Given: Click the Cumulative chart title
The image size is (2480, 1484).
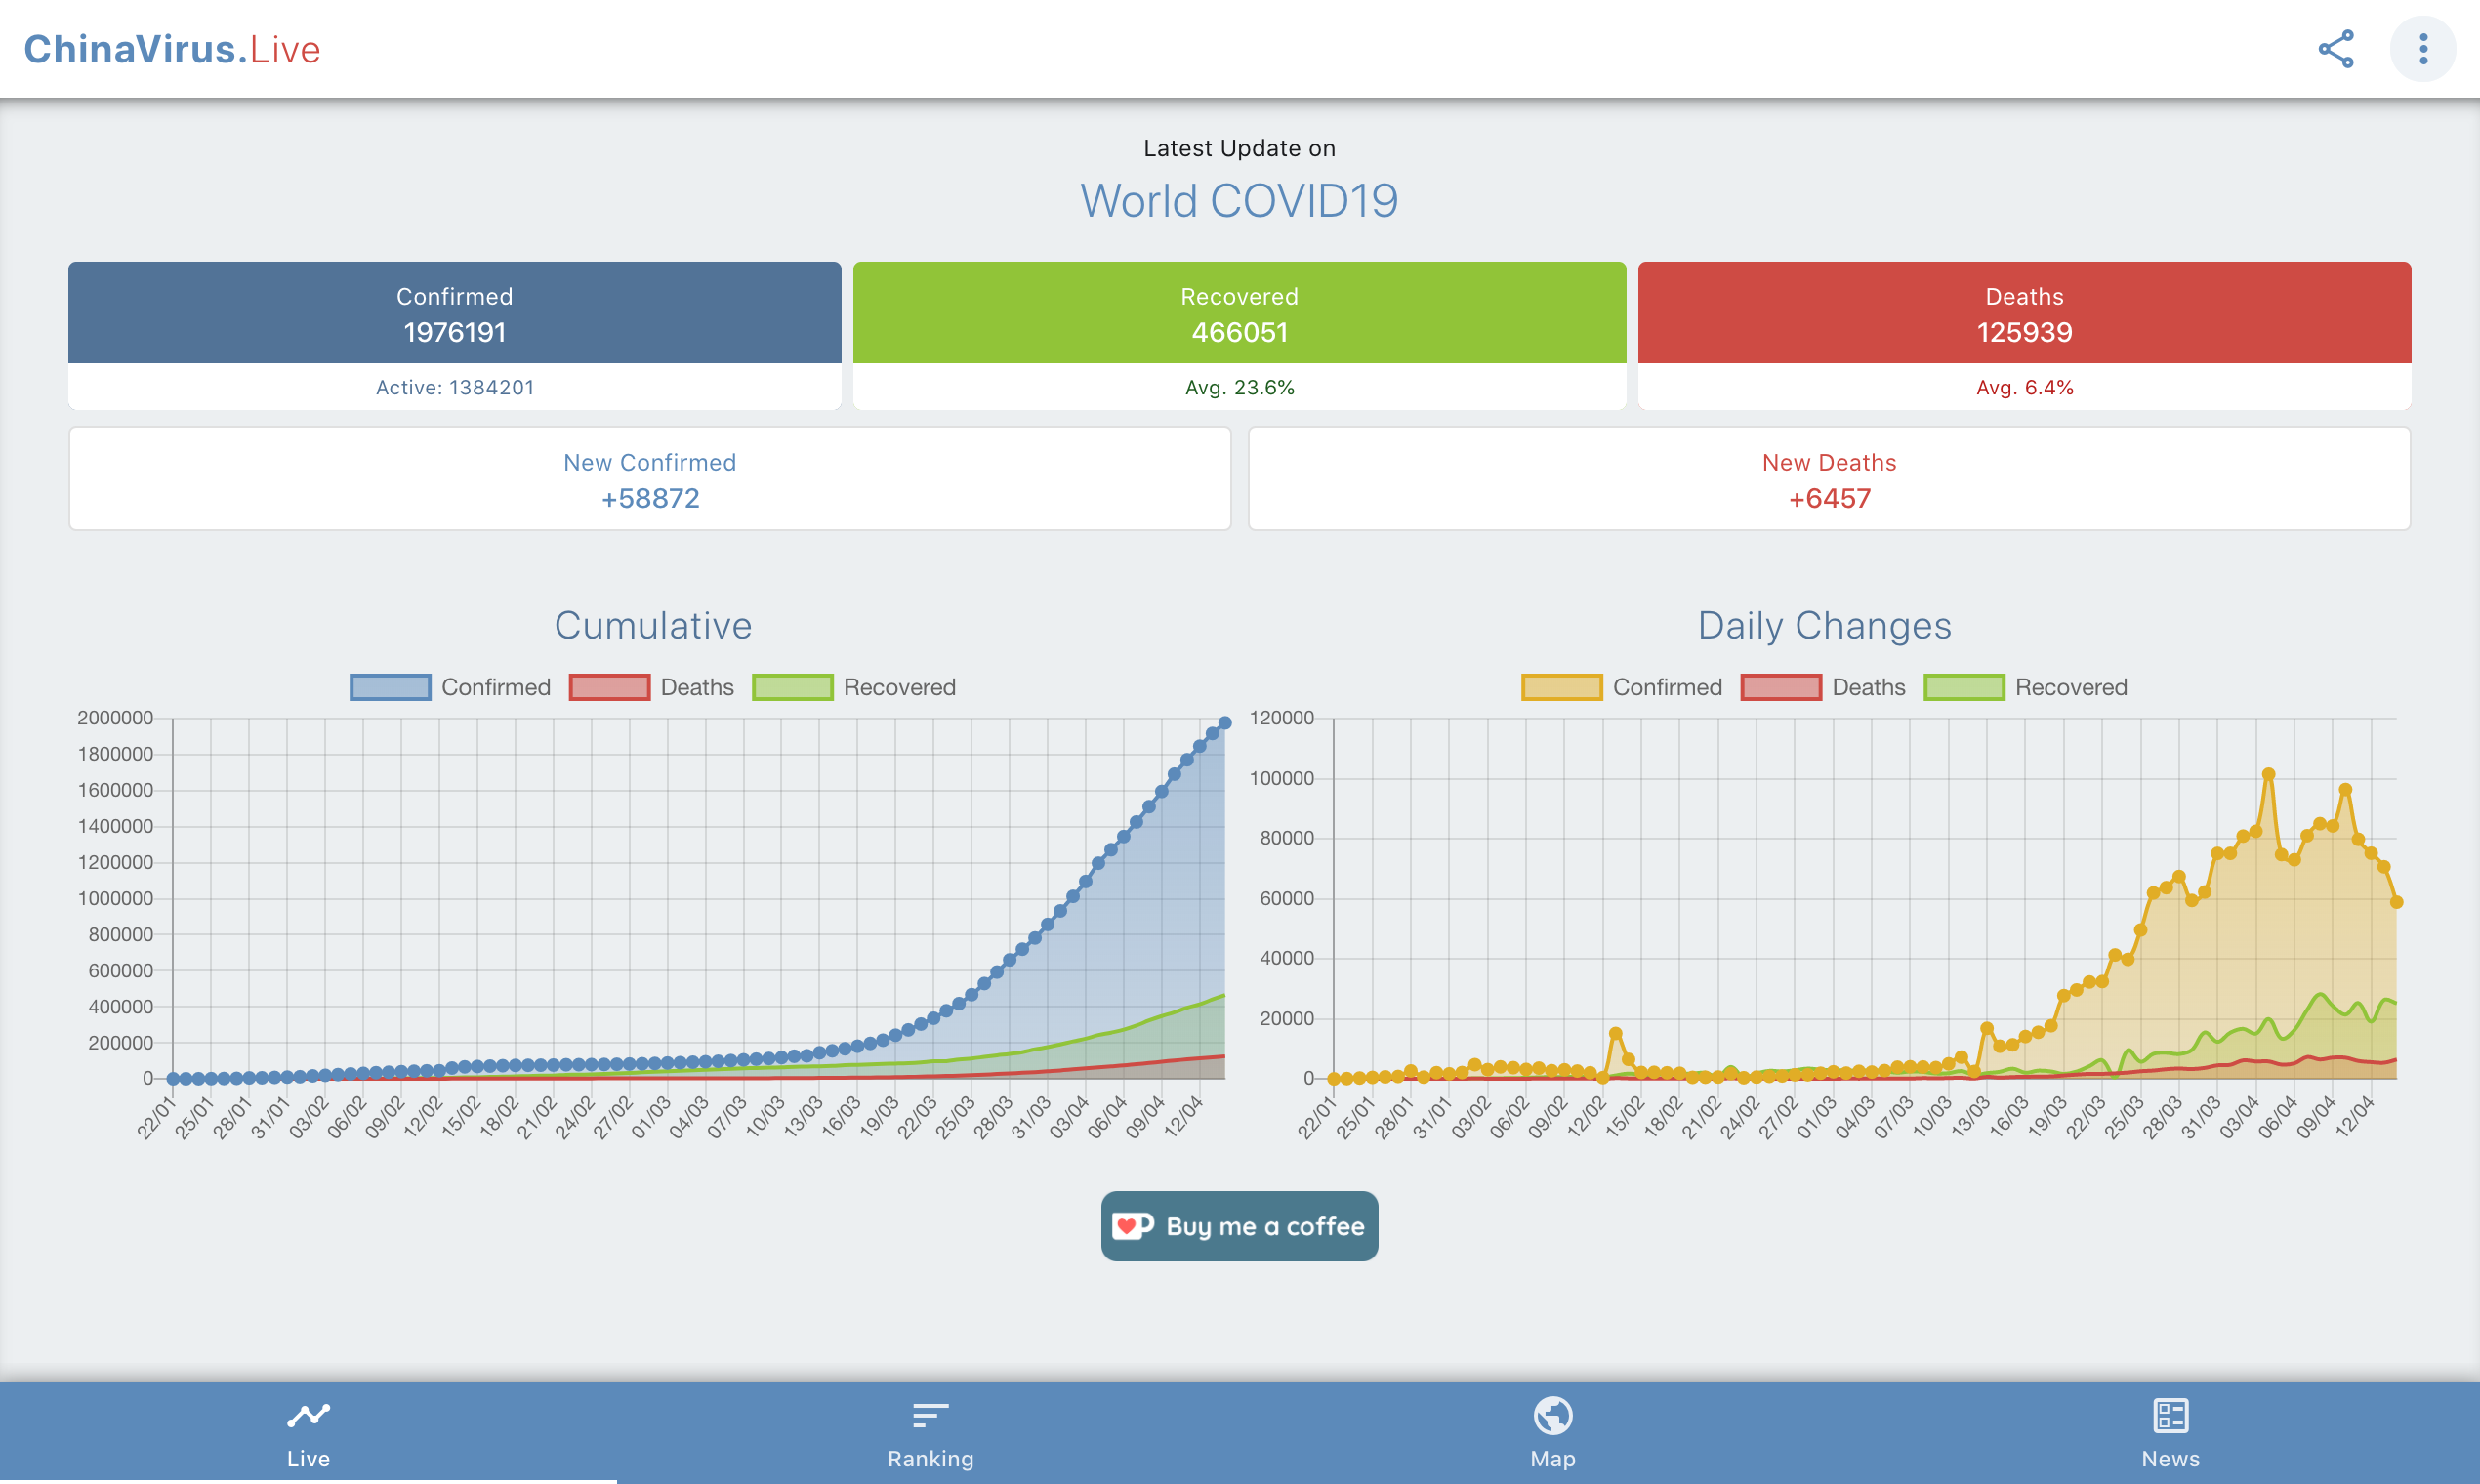Looking at the screenshot, I should (x=653, y=626).
